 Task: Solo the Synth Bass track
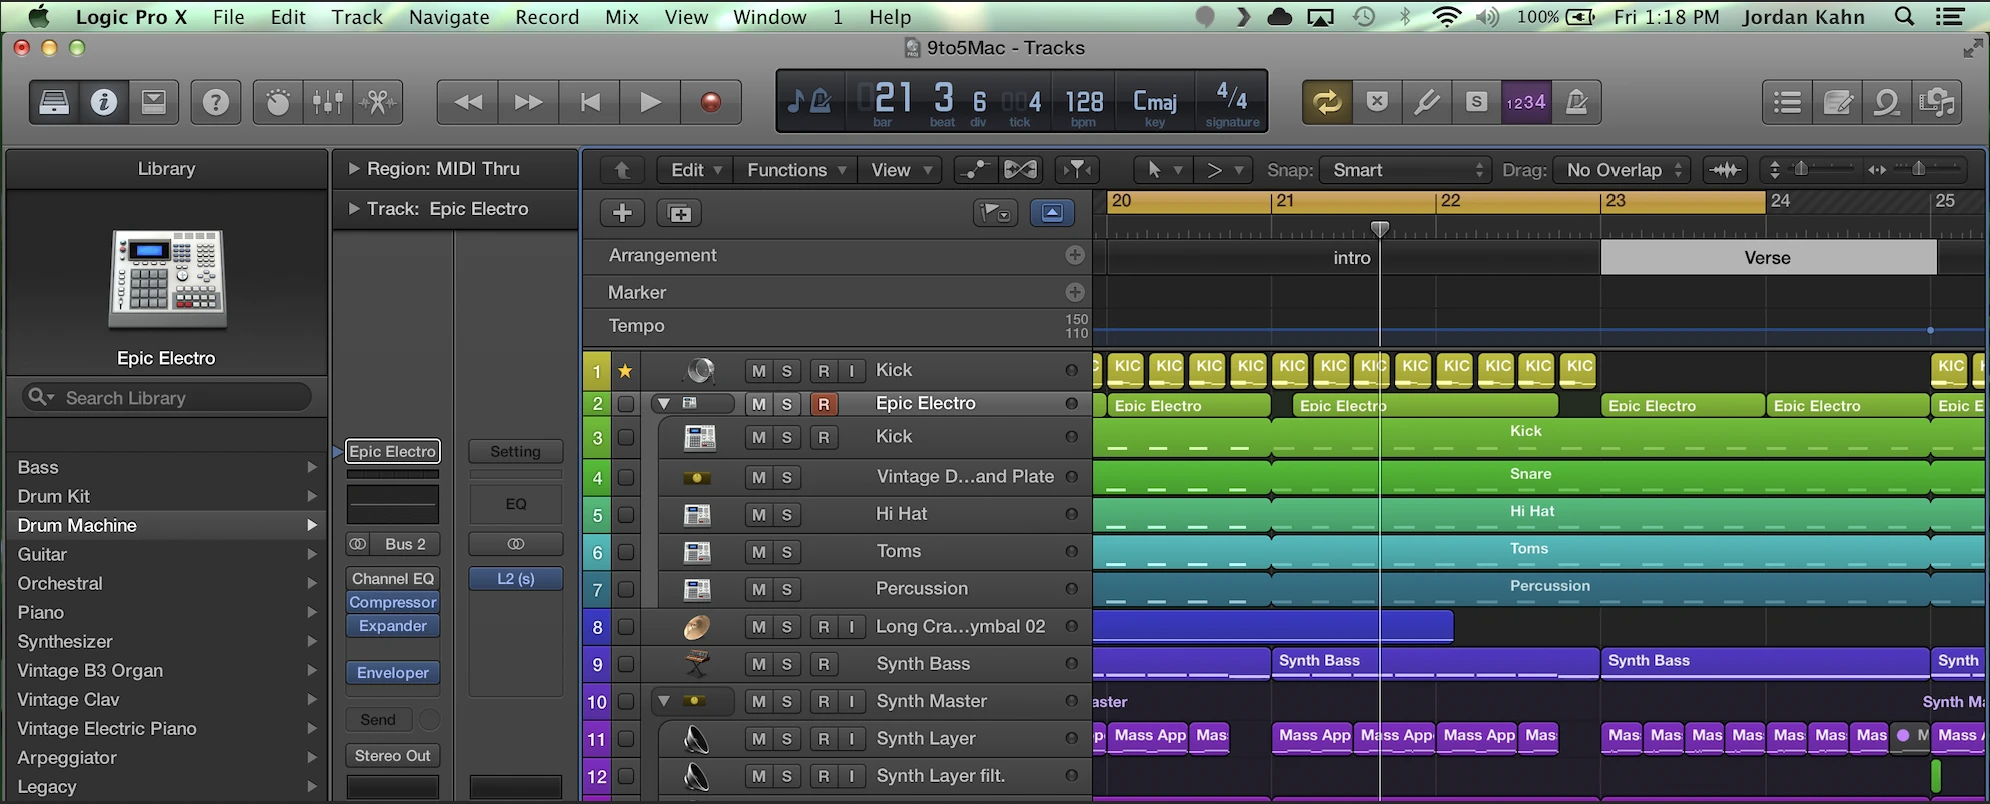point(787,664)
